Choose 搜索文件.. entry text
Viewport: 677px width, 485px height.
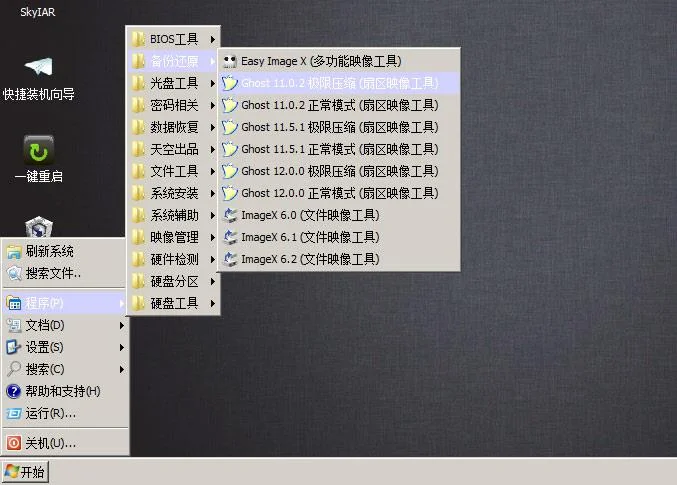pyautogui.click(x=53, y=273)
